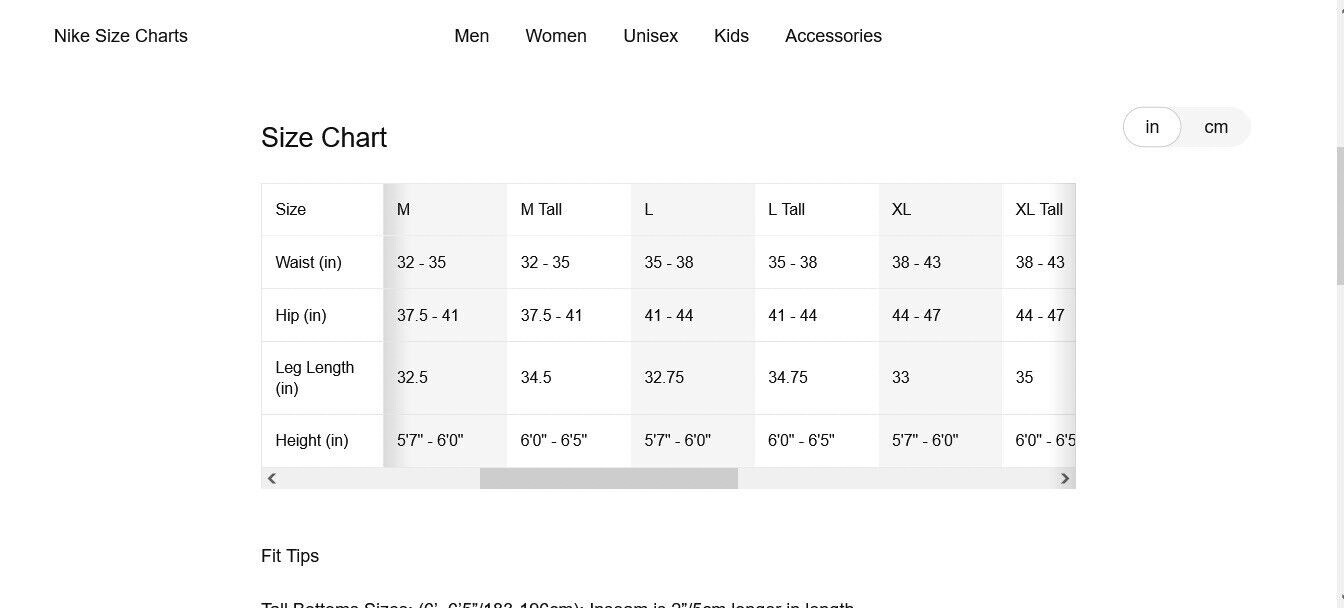Open the Women size charts menu
The image size is (1344, 612).
point(556,36)
